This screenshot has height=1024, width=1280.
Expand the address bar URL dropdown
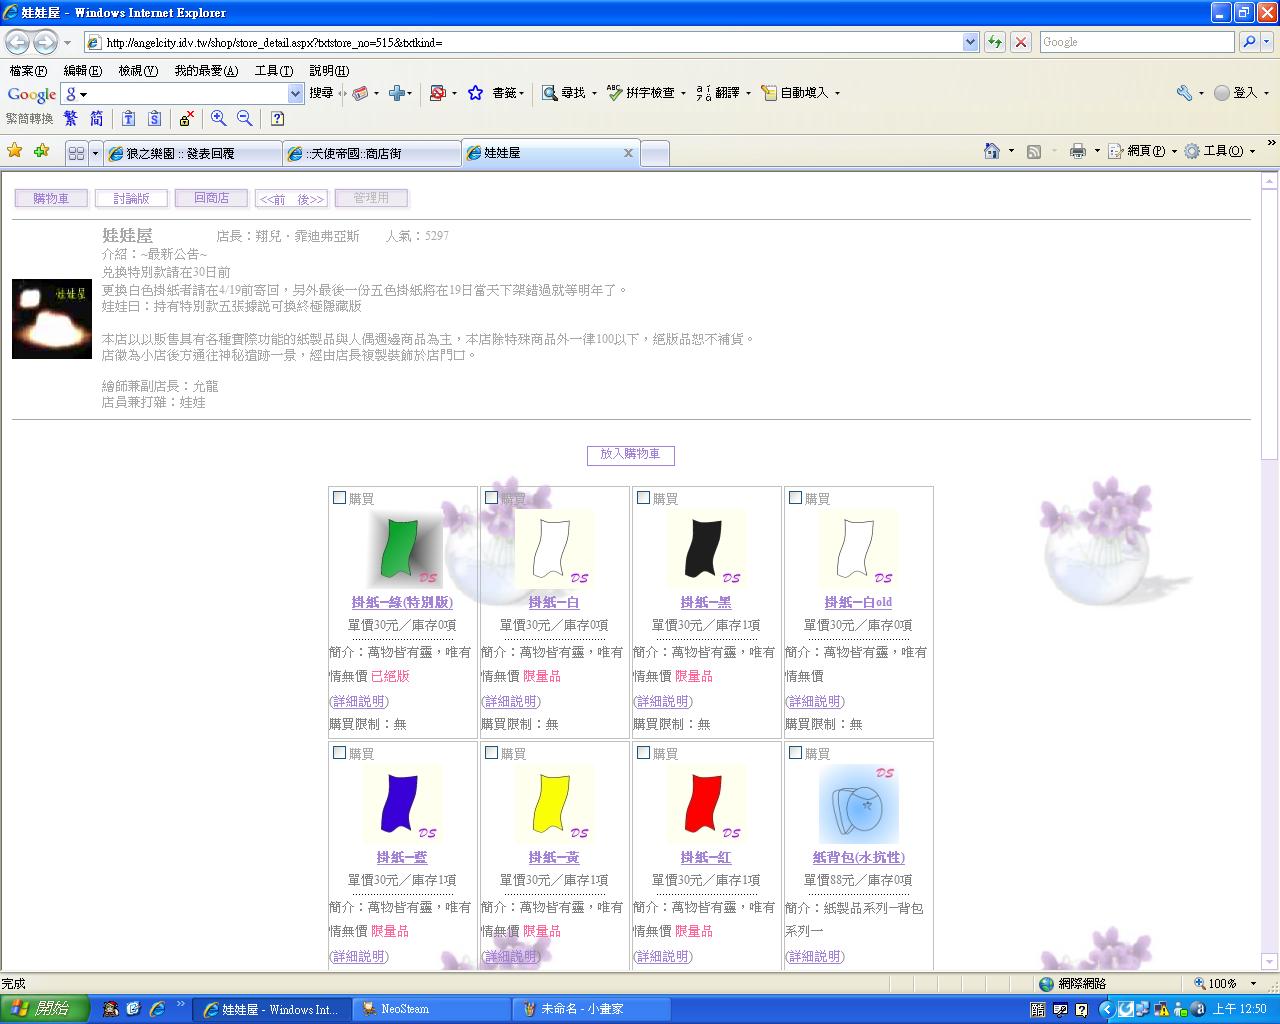click(x=970, y=42)
